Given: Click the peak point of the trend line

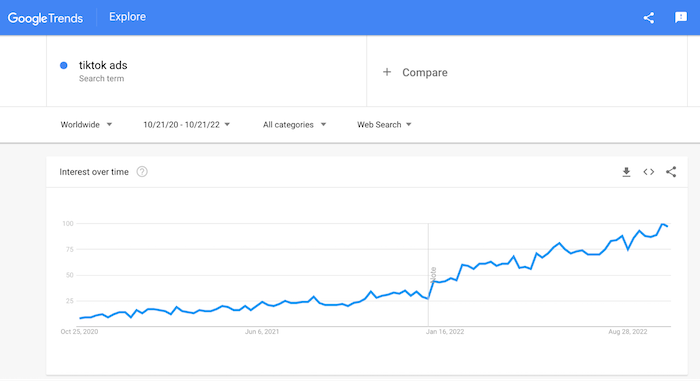Looking at the screenshot, I should 663,224.
